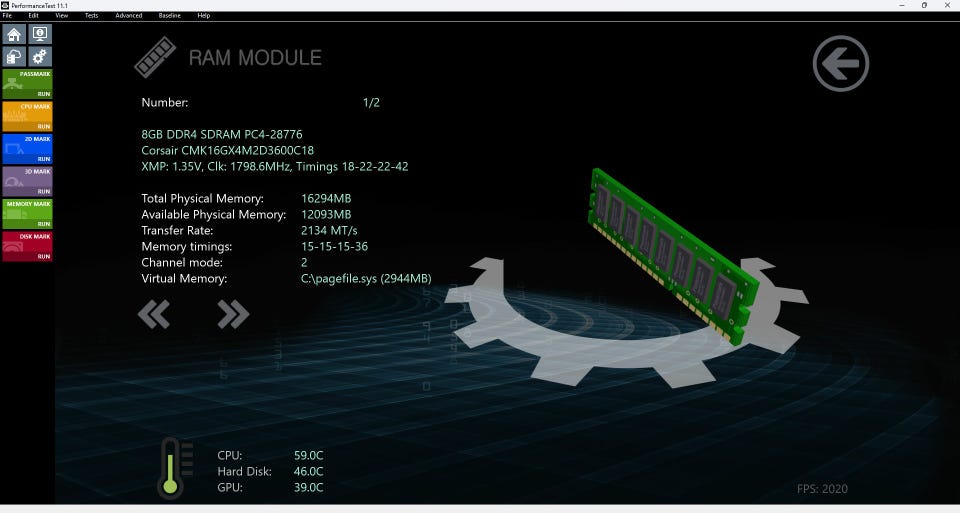Click GPU temperature 39.0C

coord(308,487)
